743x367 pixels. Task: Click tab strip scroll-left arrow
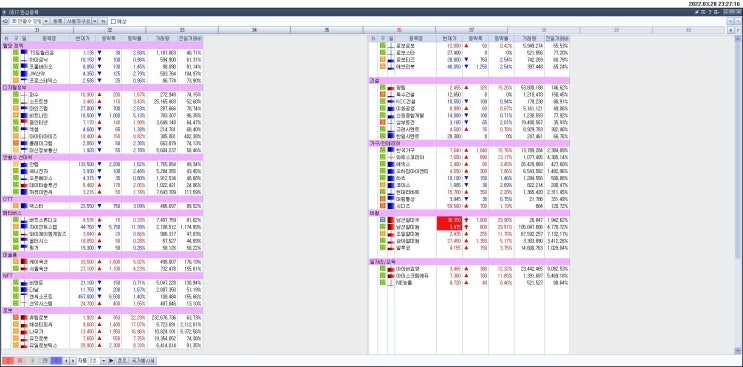(731, 30)
